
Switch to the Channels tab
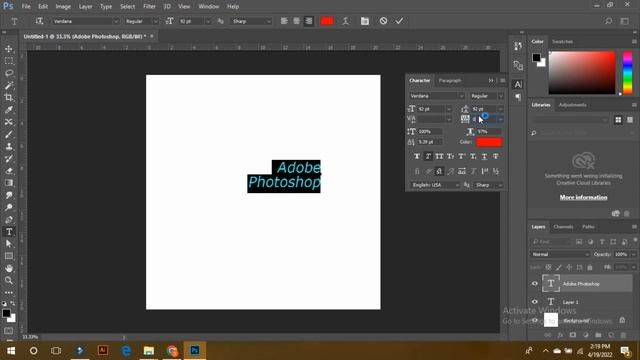pyautogui.click(x=563, y=227)
